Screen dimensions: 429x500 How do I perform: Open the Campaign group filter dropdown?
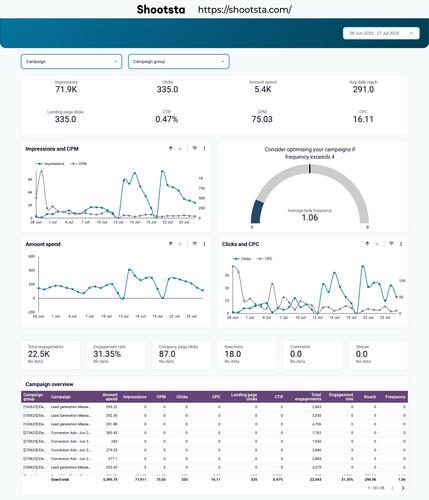coord(179,62)
